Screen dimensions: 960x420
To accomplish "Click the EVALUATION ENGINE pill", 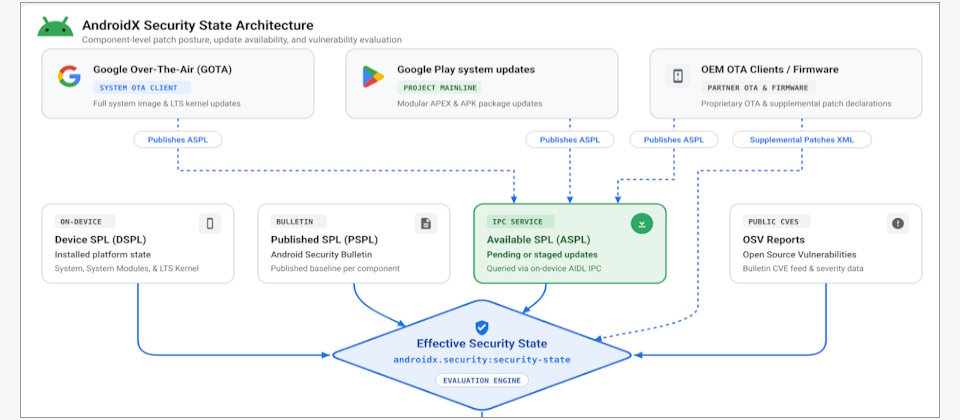I will [482, 380].
